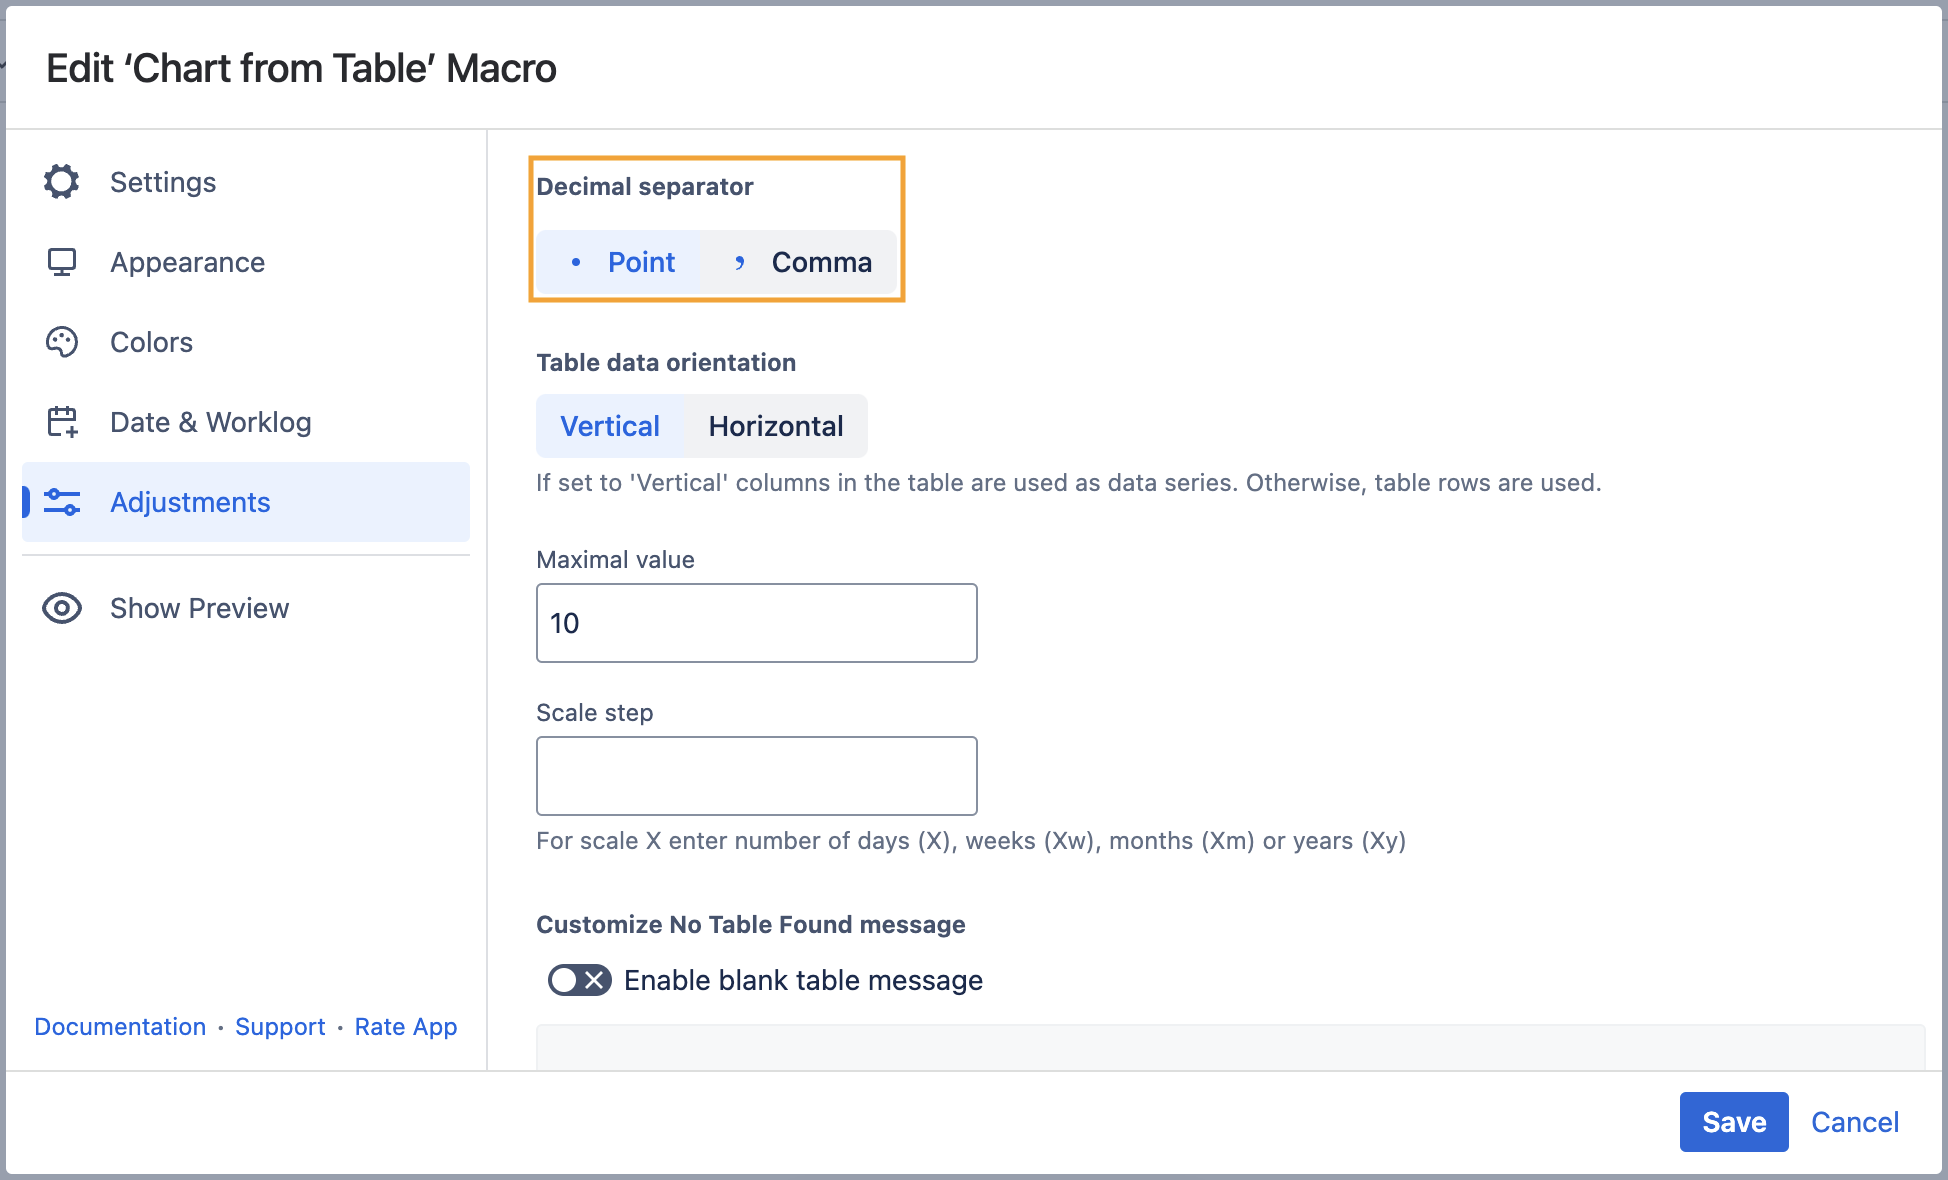The image size is (1948, 1180).
Task: Toggle Enable blank table message switch
Action: pyautogui.click(x=579, y=980)
